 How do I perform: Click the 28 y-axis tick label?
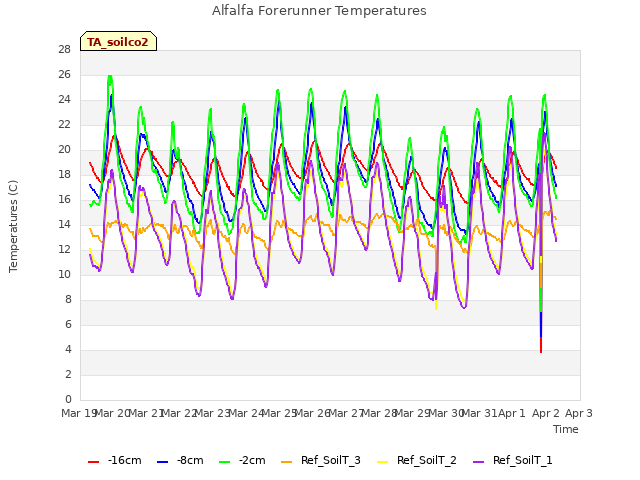(x=64, y=50)
